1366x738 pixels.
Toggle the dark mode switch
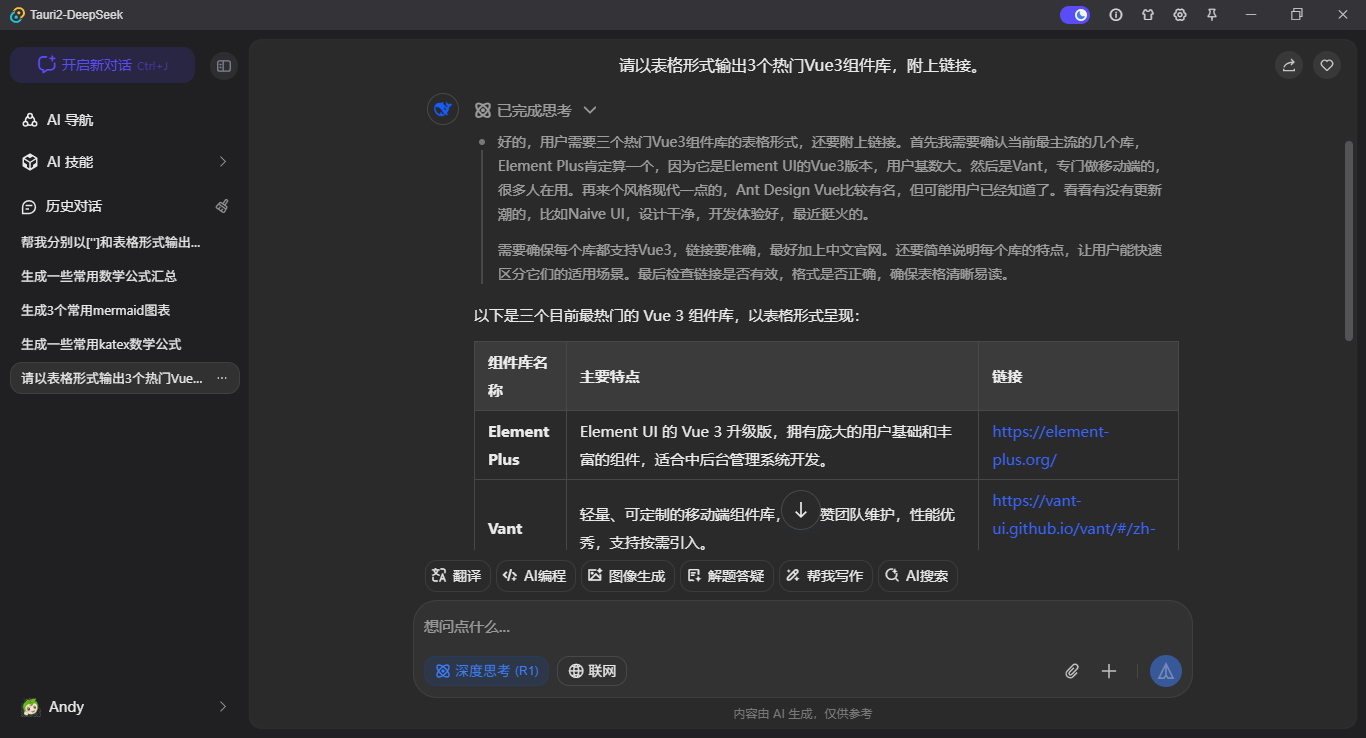point(1074,15)
